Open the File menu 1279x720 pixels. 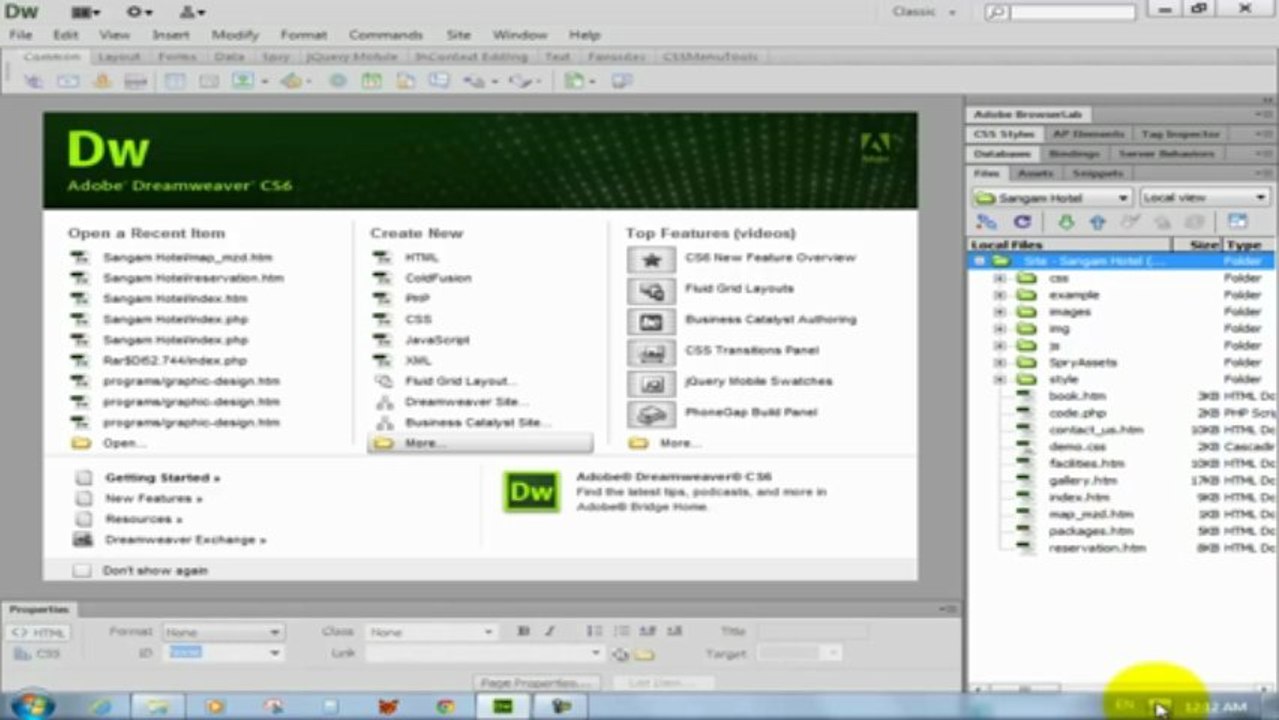[20, 35]
